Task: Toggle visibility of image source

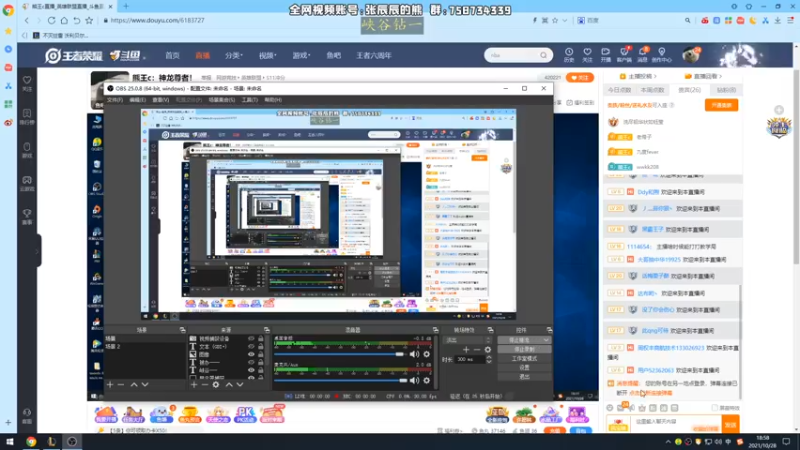Action: (x=251, y=354)
